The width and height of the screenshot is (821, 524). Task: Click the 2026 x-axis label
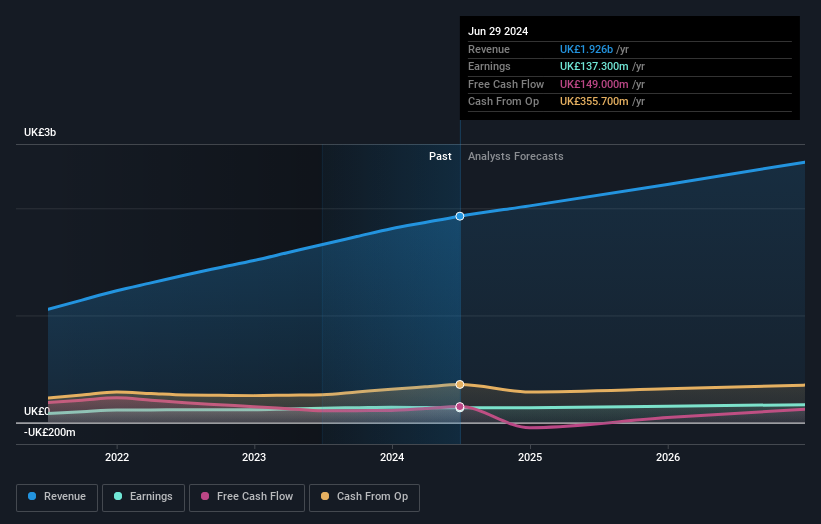coord(668,457)
